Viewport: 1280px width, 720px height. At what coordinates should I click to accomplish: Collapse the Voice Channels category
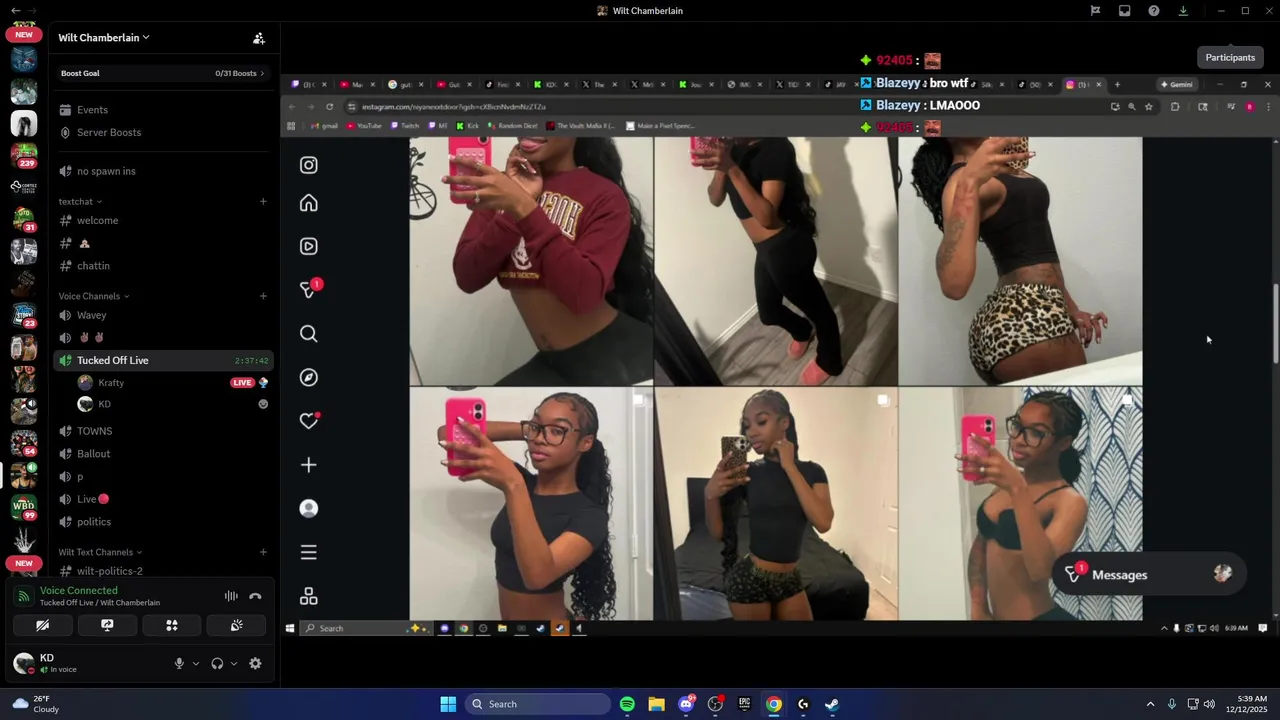94,296
